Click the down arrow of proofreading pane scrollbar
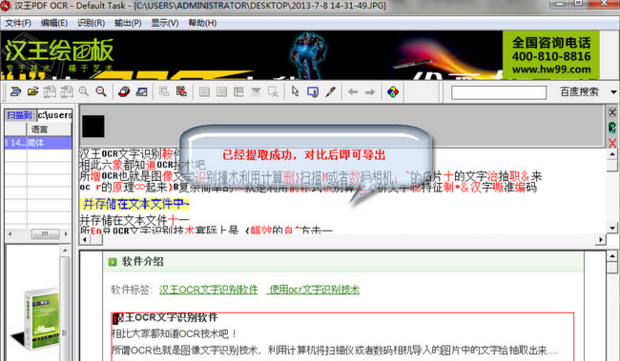The height and width of the screenshot is (361, 620). click(612, 228)
